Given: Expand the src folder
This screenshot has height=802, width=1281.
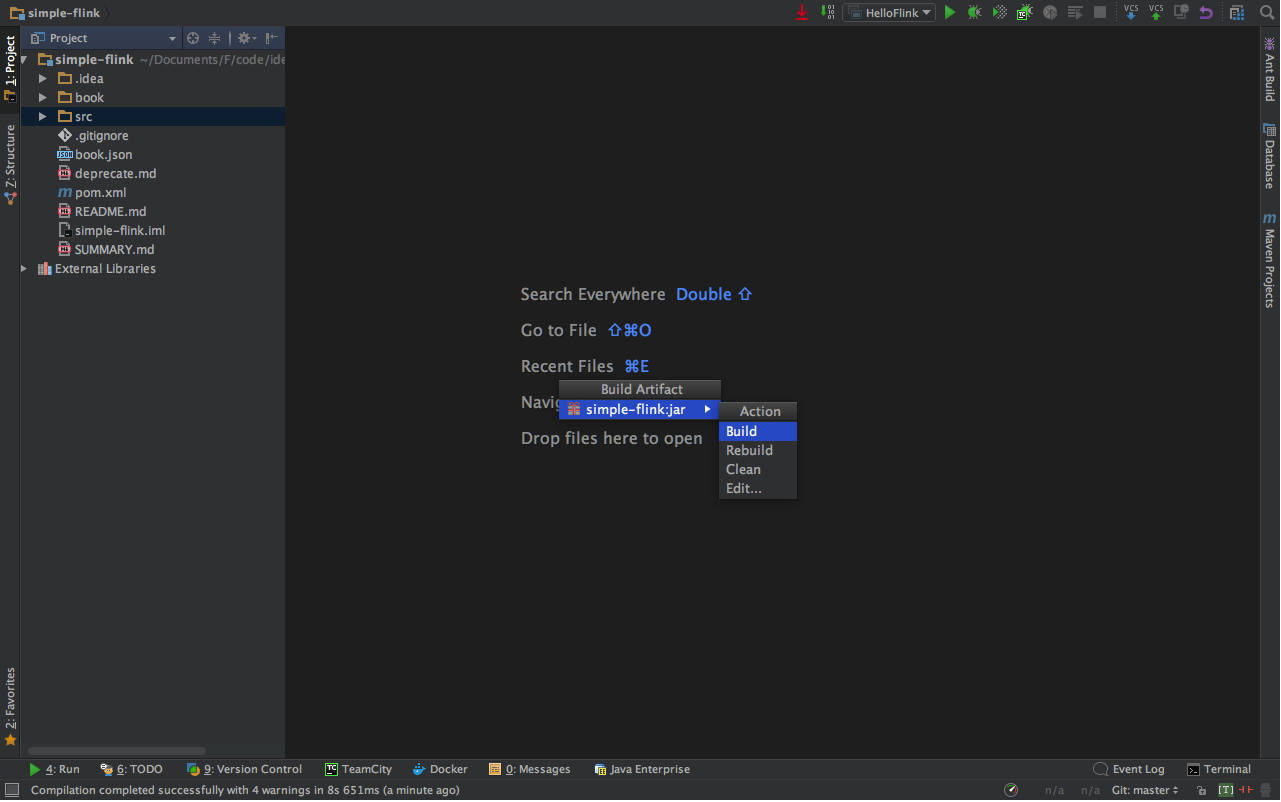Looking at the screenshot, I should [42, 117].
